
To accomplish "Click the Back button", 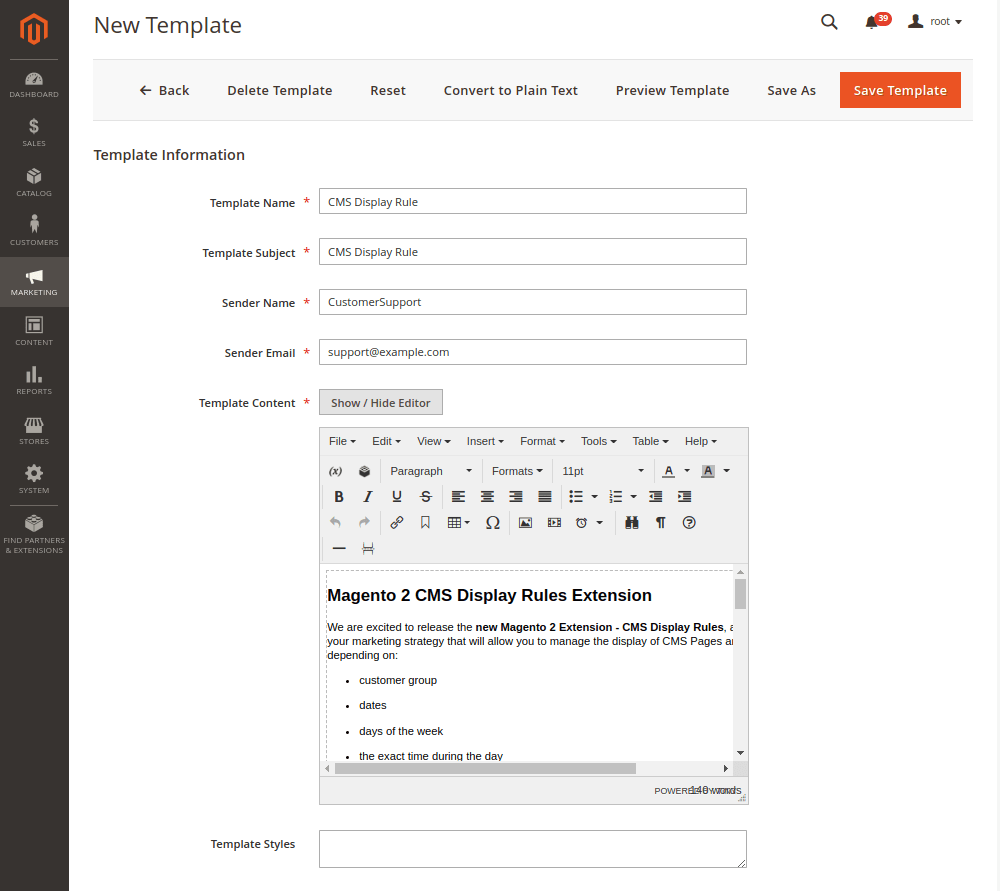I will (x=164, y=91).
